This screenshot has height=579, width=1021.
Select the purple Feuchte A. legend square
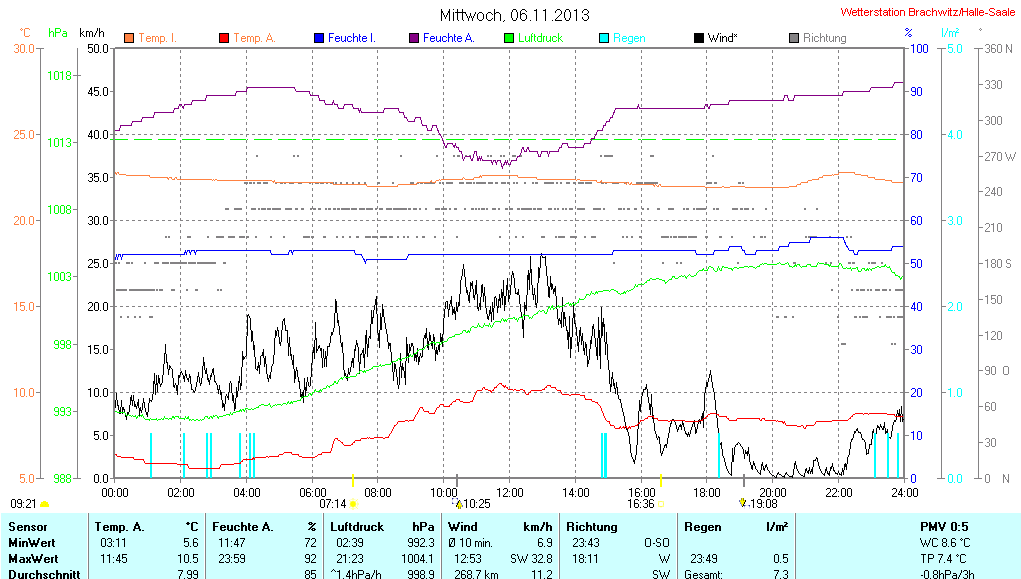coord(413,38)
